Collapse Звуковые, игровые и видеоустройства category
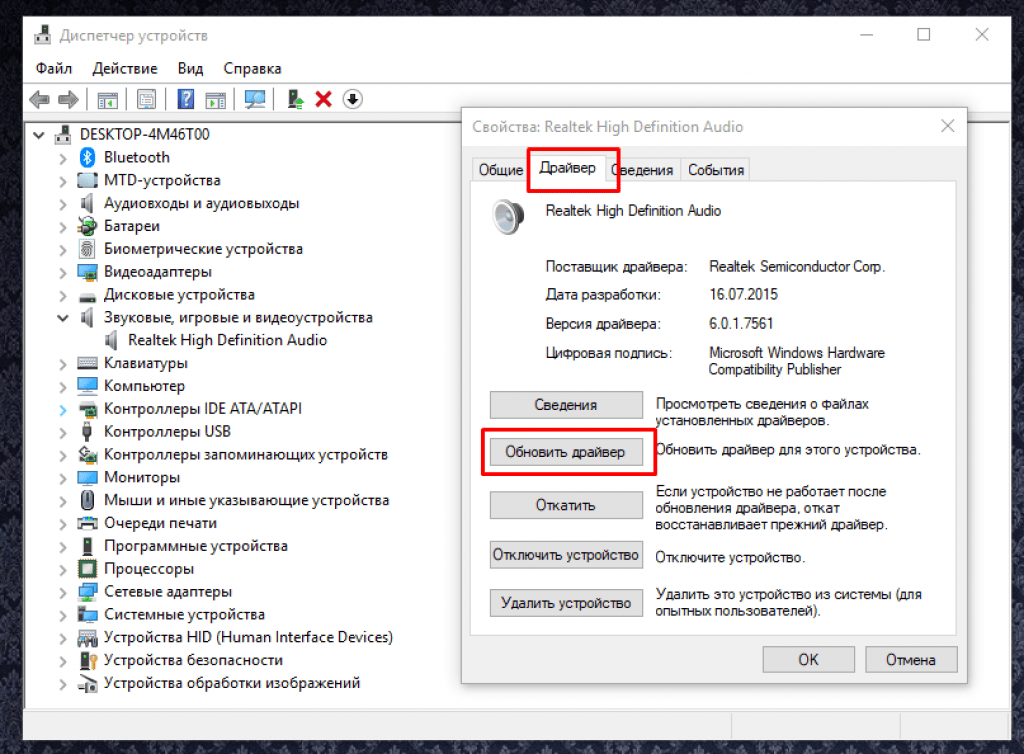This screenshot has height=754, width=1024. [63, 318]
